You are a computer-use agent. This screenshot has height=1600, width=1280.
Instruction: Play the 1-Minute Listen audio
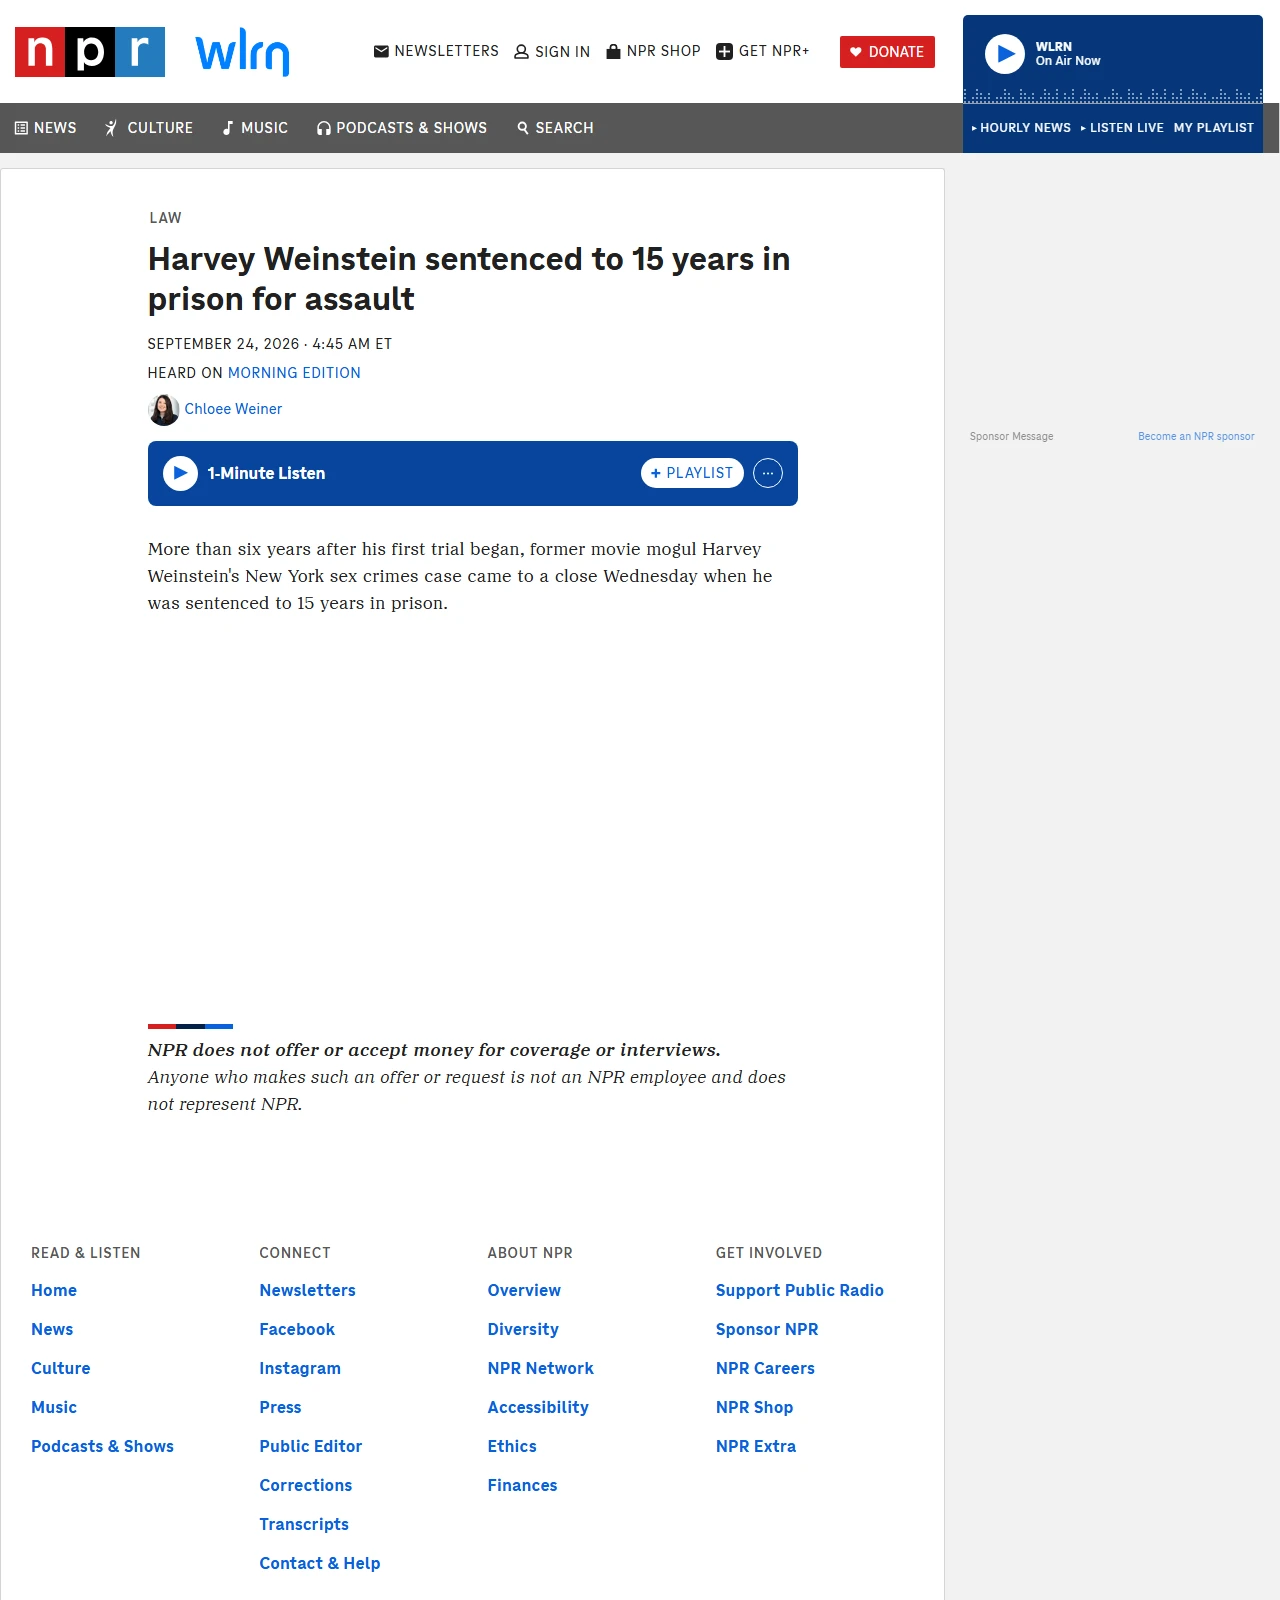pos(180,473)
